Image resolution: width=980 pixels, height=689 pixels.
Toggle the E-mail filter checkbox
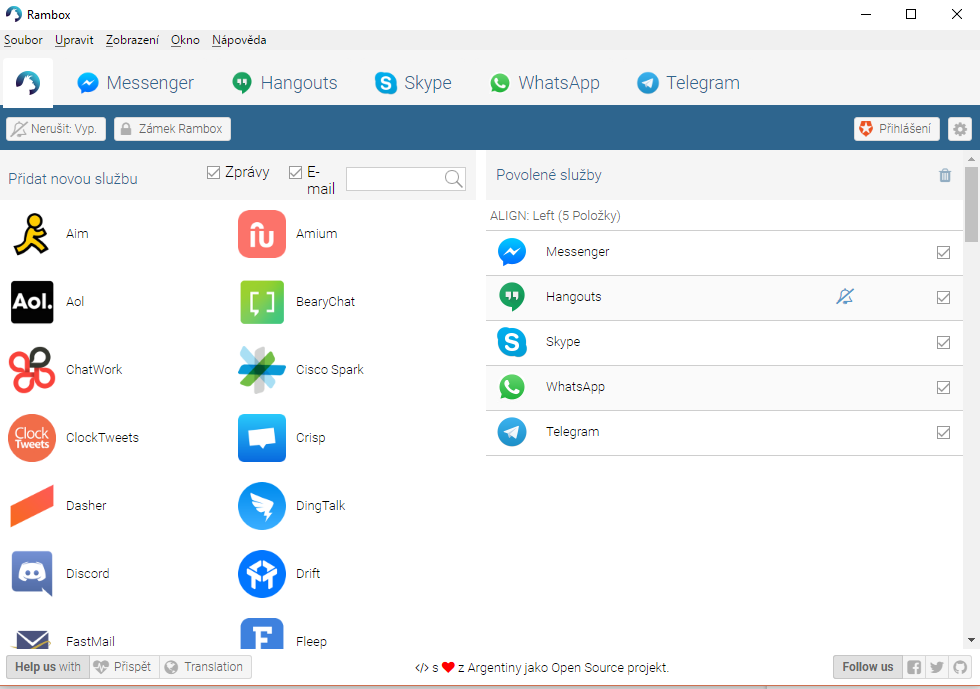pyautogui.click(x=296, y=173)
